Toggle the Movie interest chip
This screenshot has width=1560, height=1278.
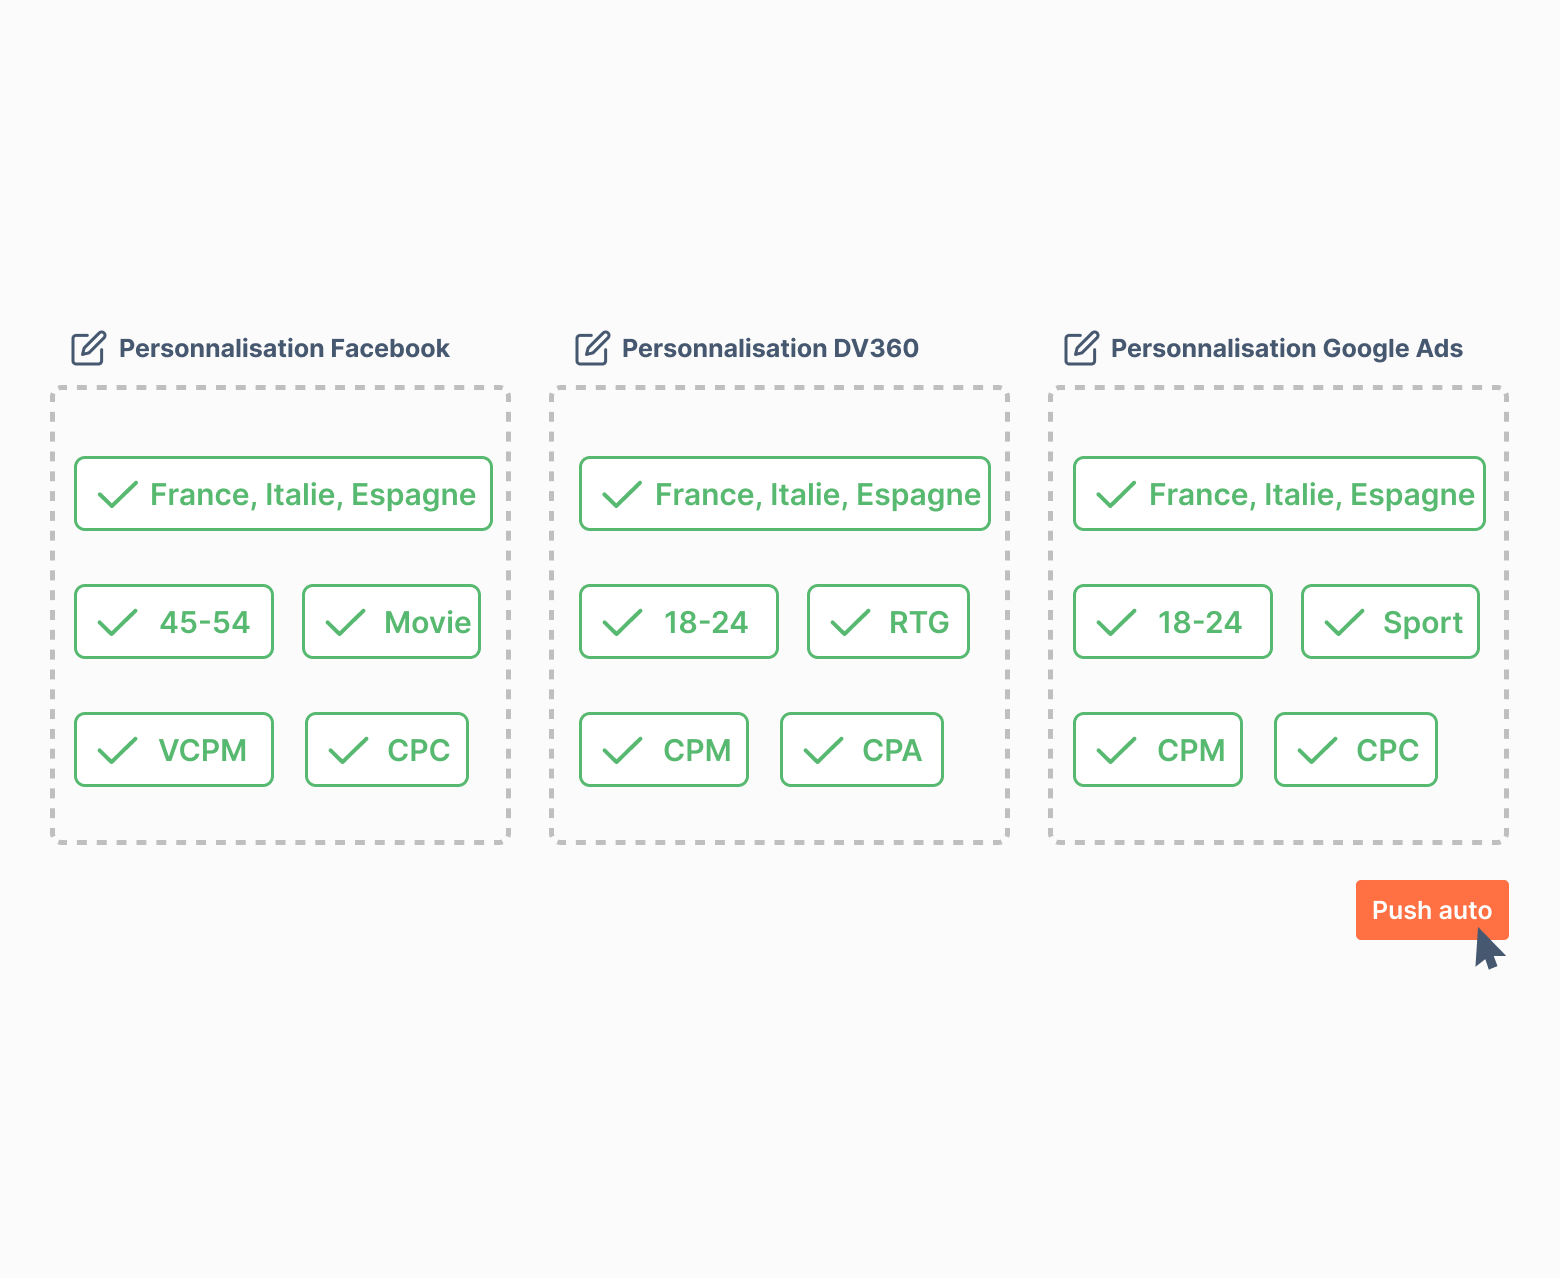pos(391,622)
